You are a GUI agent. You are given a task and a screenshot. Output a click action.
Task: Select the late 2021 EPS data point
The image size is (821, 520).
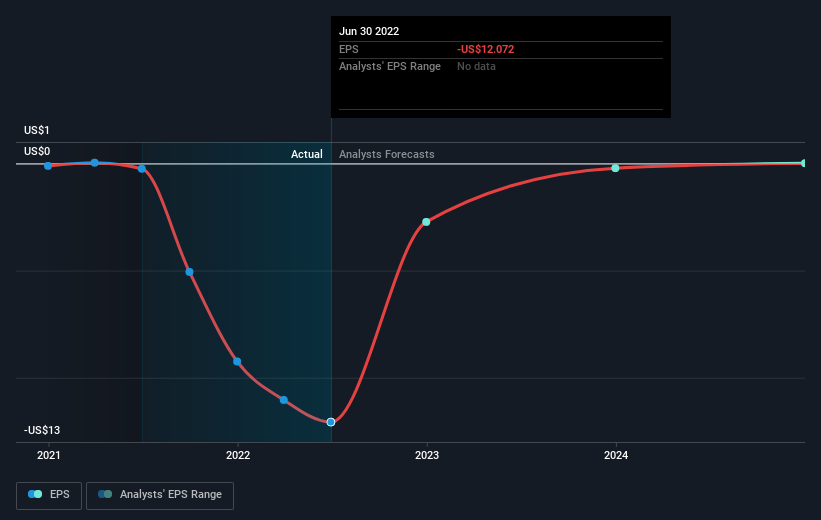[x=190, y=272]
